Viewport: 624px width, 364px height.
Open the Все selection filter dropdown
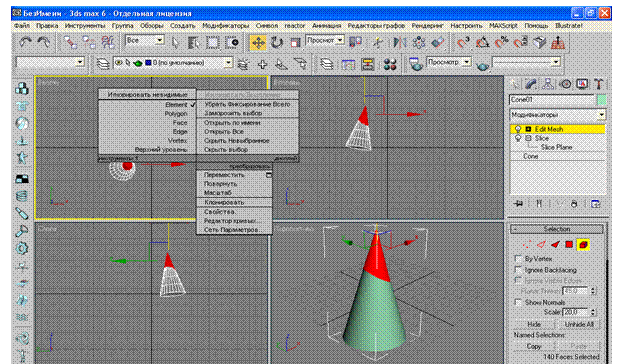point(145,40)
